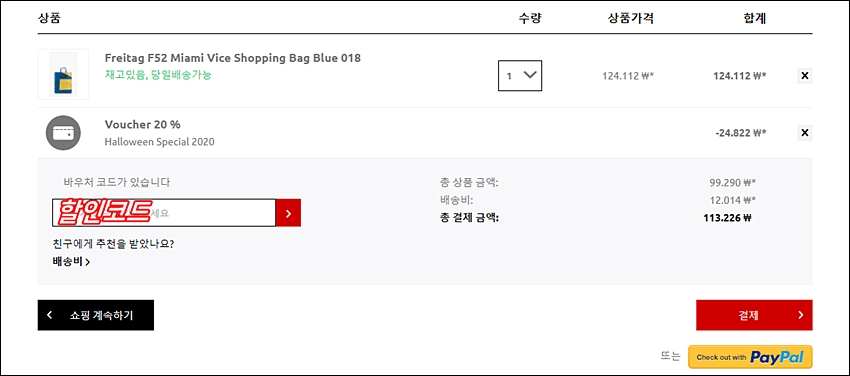The width and height of the screenshot is (850, 376).
Task: Check out with PayPal button
Action: point(750,357)
